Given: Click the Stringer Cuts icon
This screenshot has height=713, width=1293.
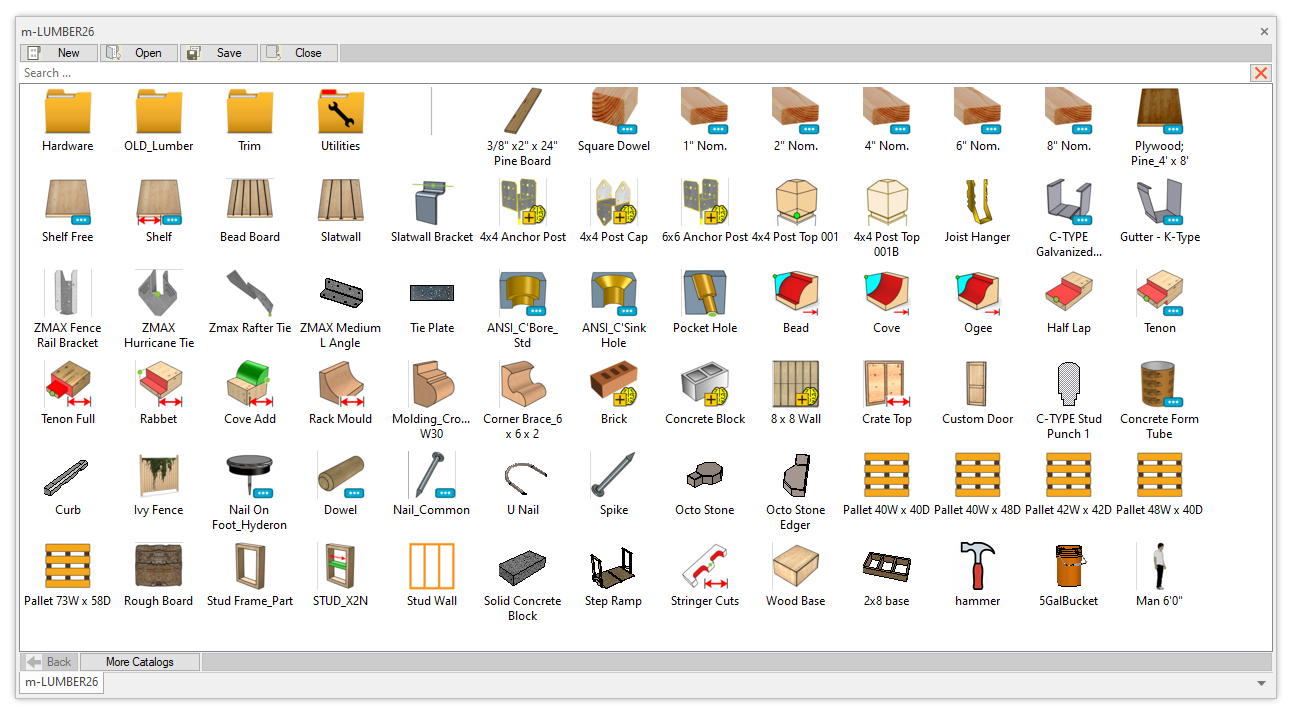Looking at the screenshot, I should click(704, 567).
